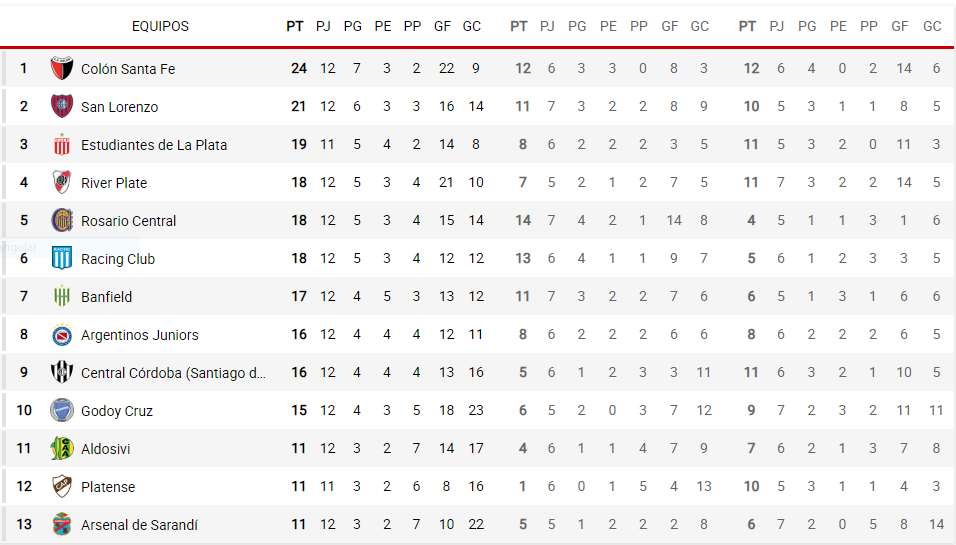Click the first bold PT column header
Viewport: 956px width, 545px height.
(294, 26)
